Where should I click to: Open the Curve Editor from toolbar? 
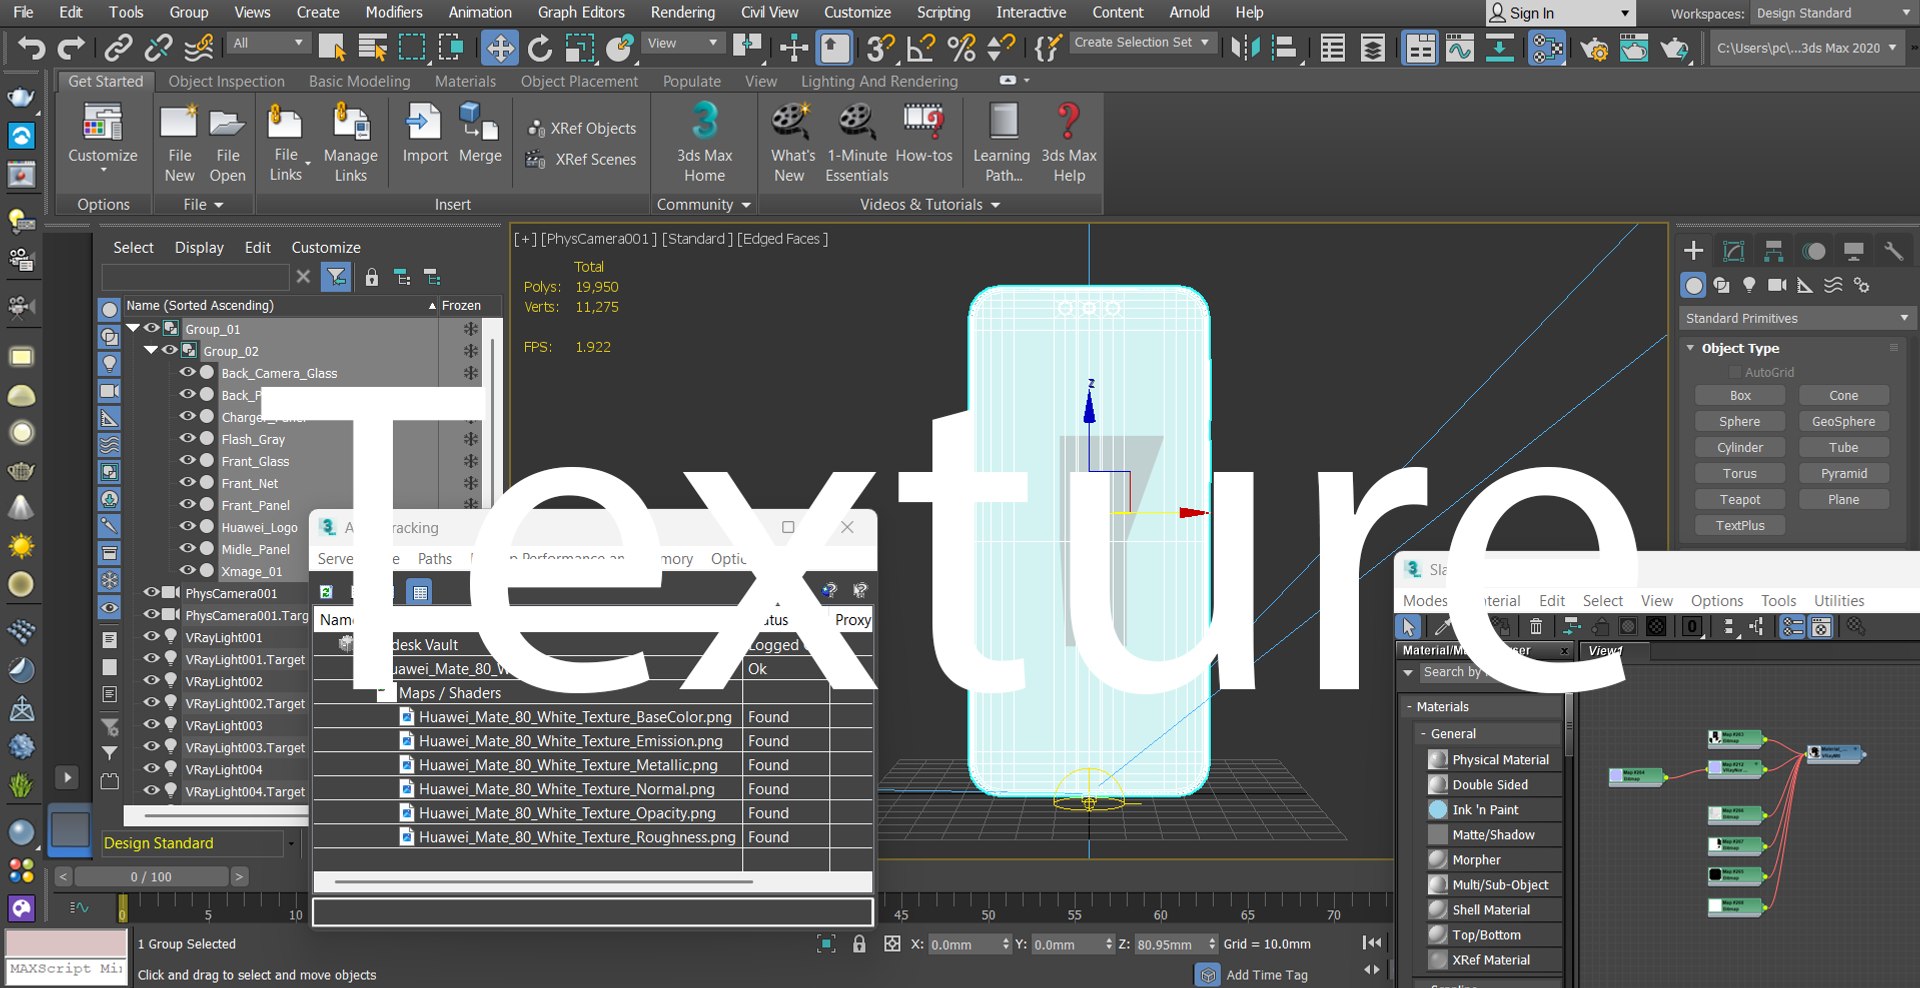coord(1459,47)
